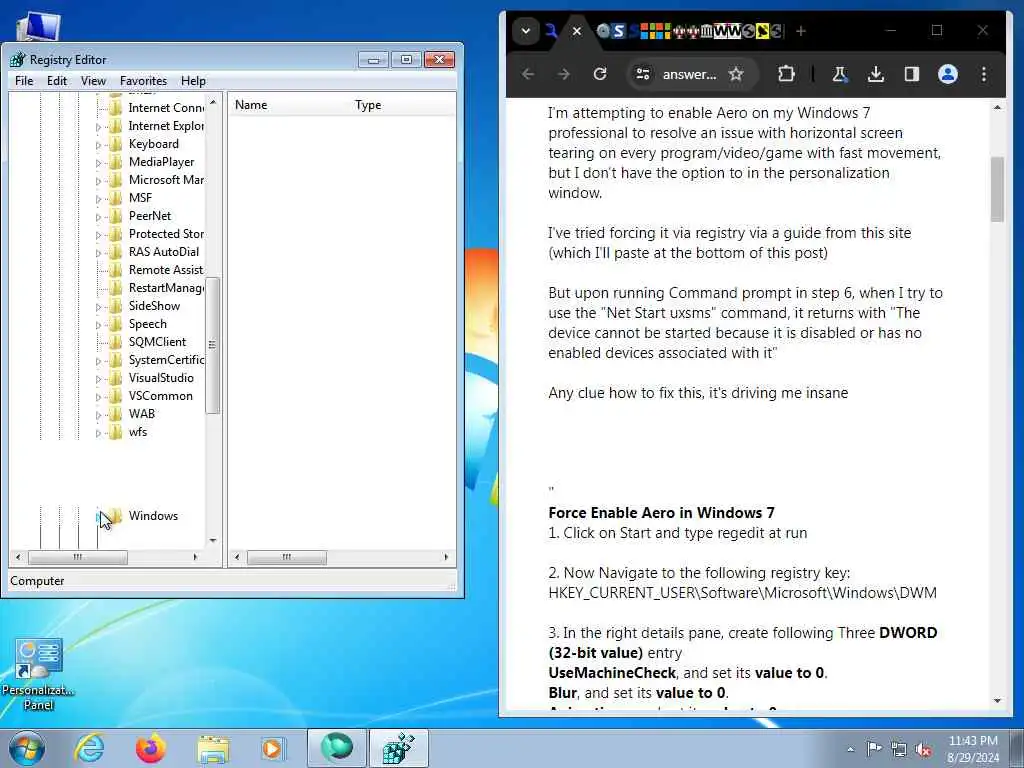
Task: Sort values by Name column header
Action: click(289, 104)
